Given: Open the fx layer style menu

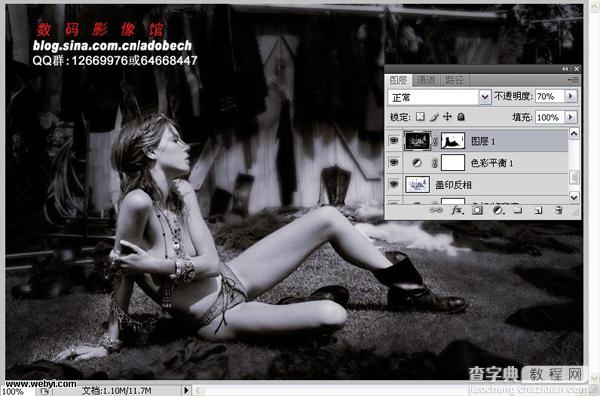Looking at the screenshot, I should (x=457, y=210).
